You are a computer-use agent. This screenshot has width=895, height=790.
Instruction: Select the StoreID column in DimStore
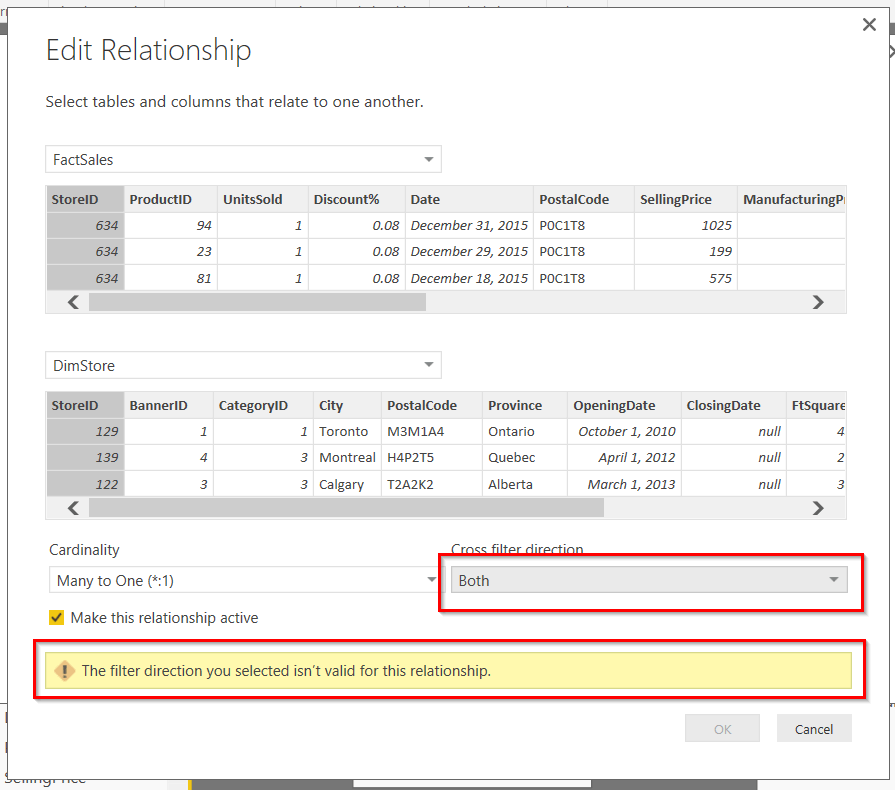coord(75,405)
